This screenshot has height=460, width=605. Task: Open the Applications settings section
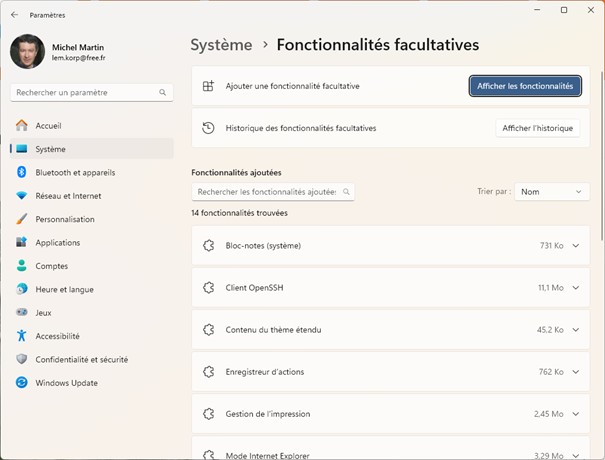[57, 243]
